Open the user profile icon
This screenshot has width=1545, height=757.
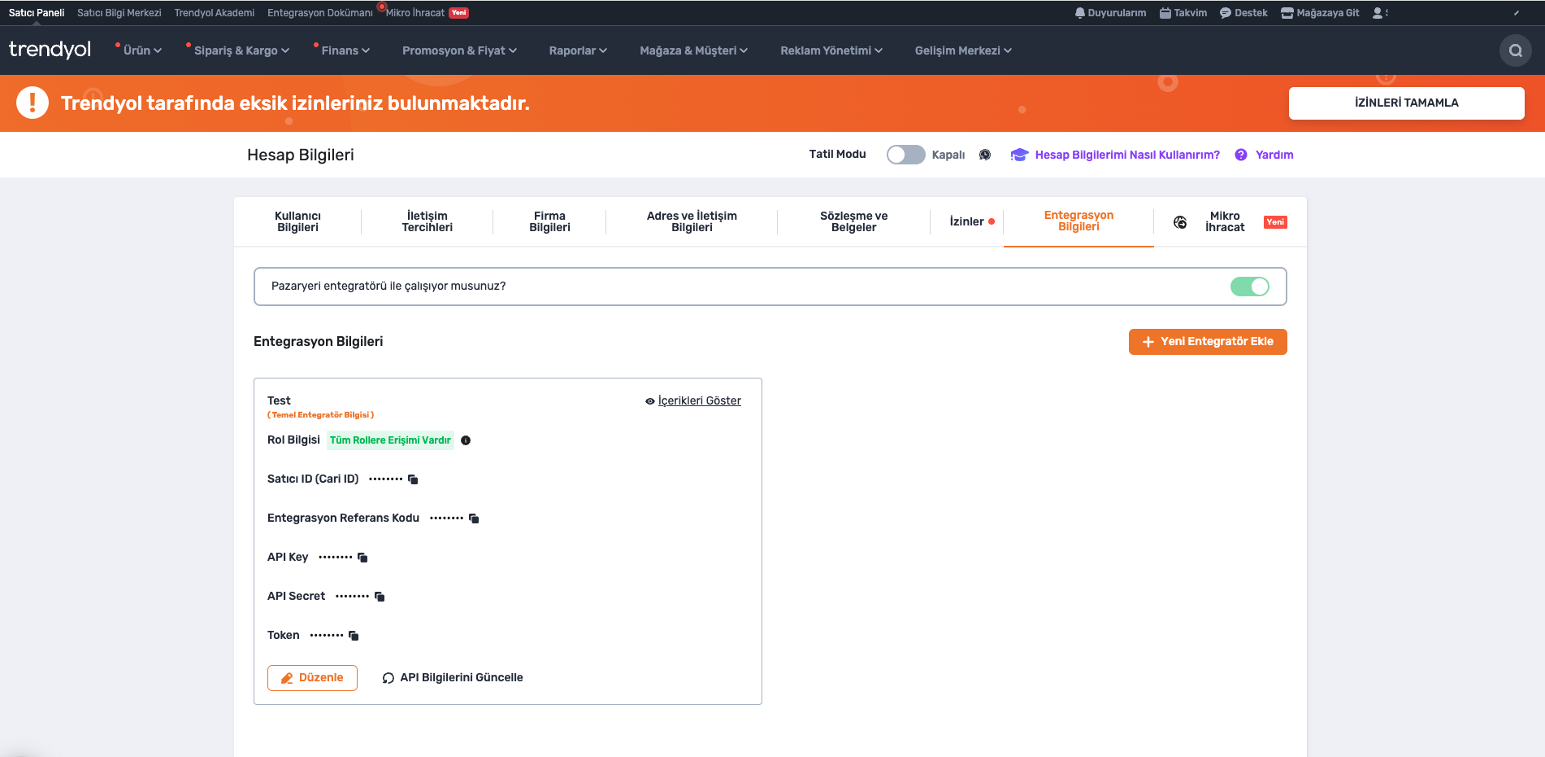pyautogui.click(x=1378, y=13)
